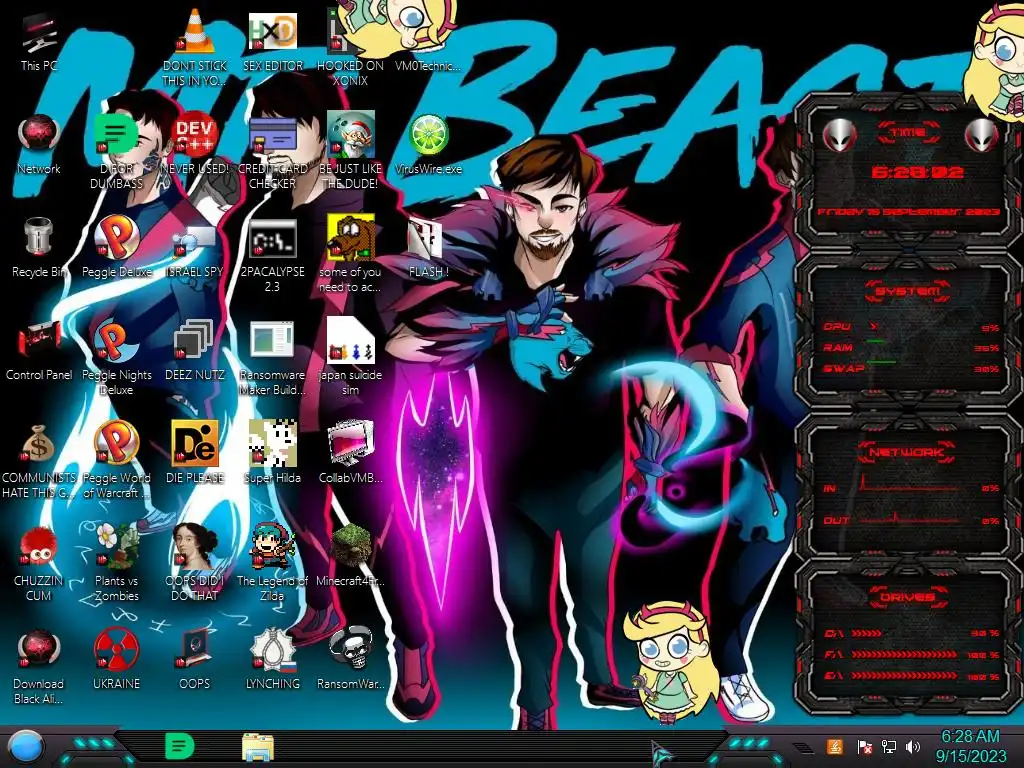Image resolution: width=1024 pixels, height=768 pixels.
Task: Open the taskbar clock showing 6:28 AM
Action: coord(970,746)
